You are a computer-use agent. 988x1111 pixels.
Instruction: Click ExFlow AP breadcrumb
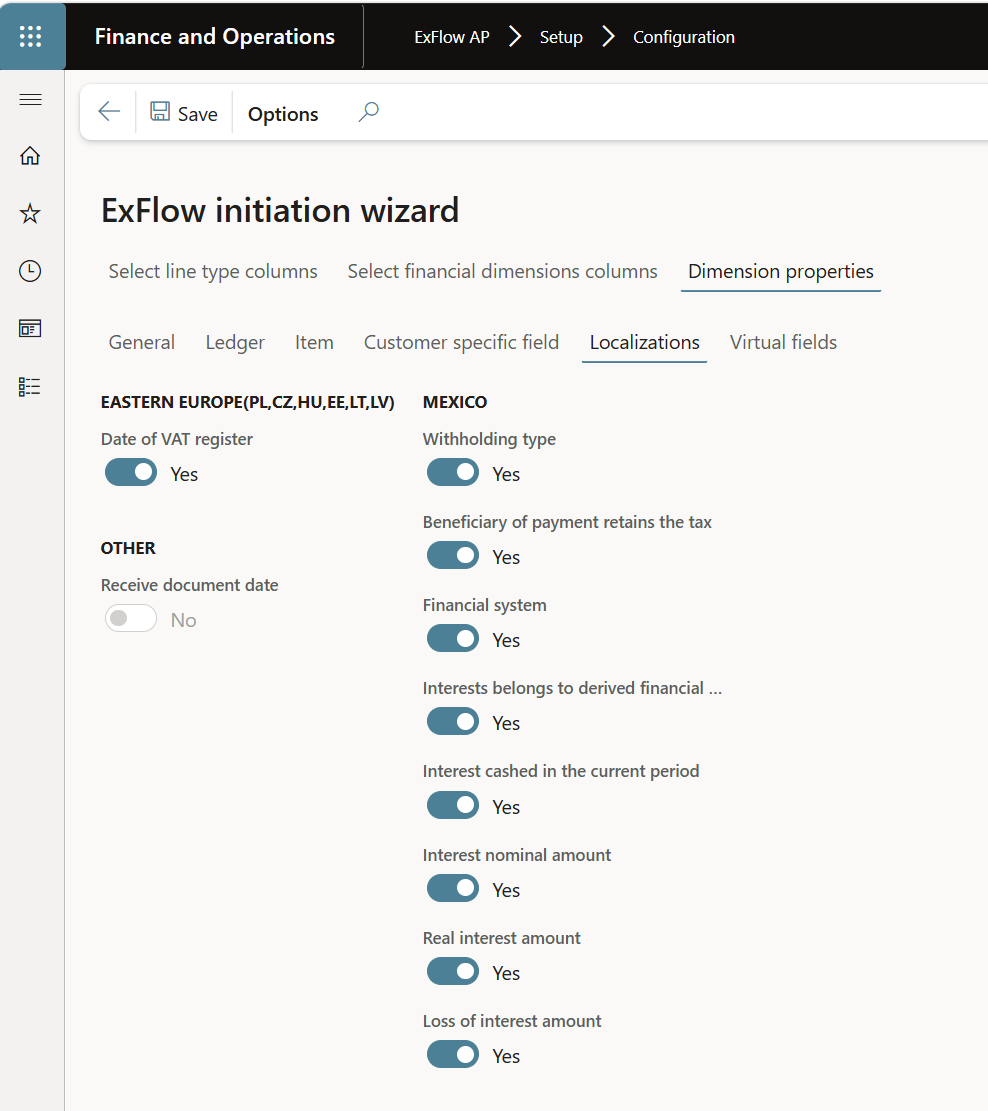[451, 37]
